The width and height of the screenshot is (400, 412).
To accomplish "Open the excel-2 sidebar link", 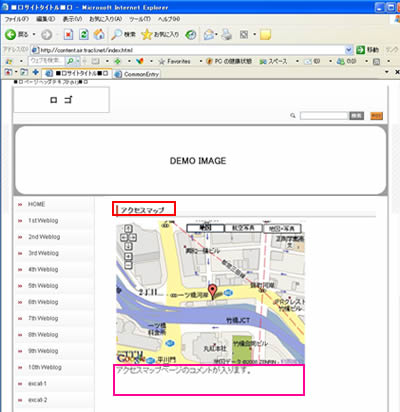I will [x=37, y=400].
